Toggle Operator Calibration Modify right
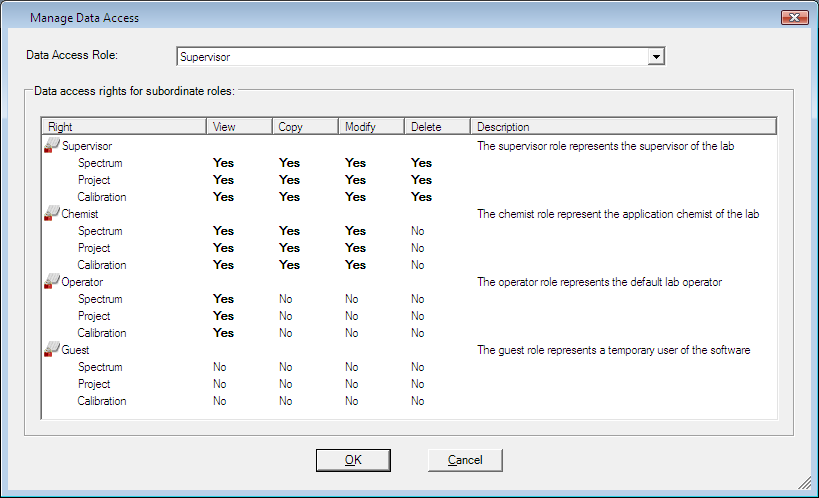The width and height of the screenshot is (819, 498). coord(352,333)
